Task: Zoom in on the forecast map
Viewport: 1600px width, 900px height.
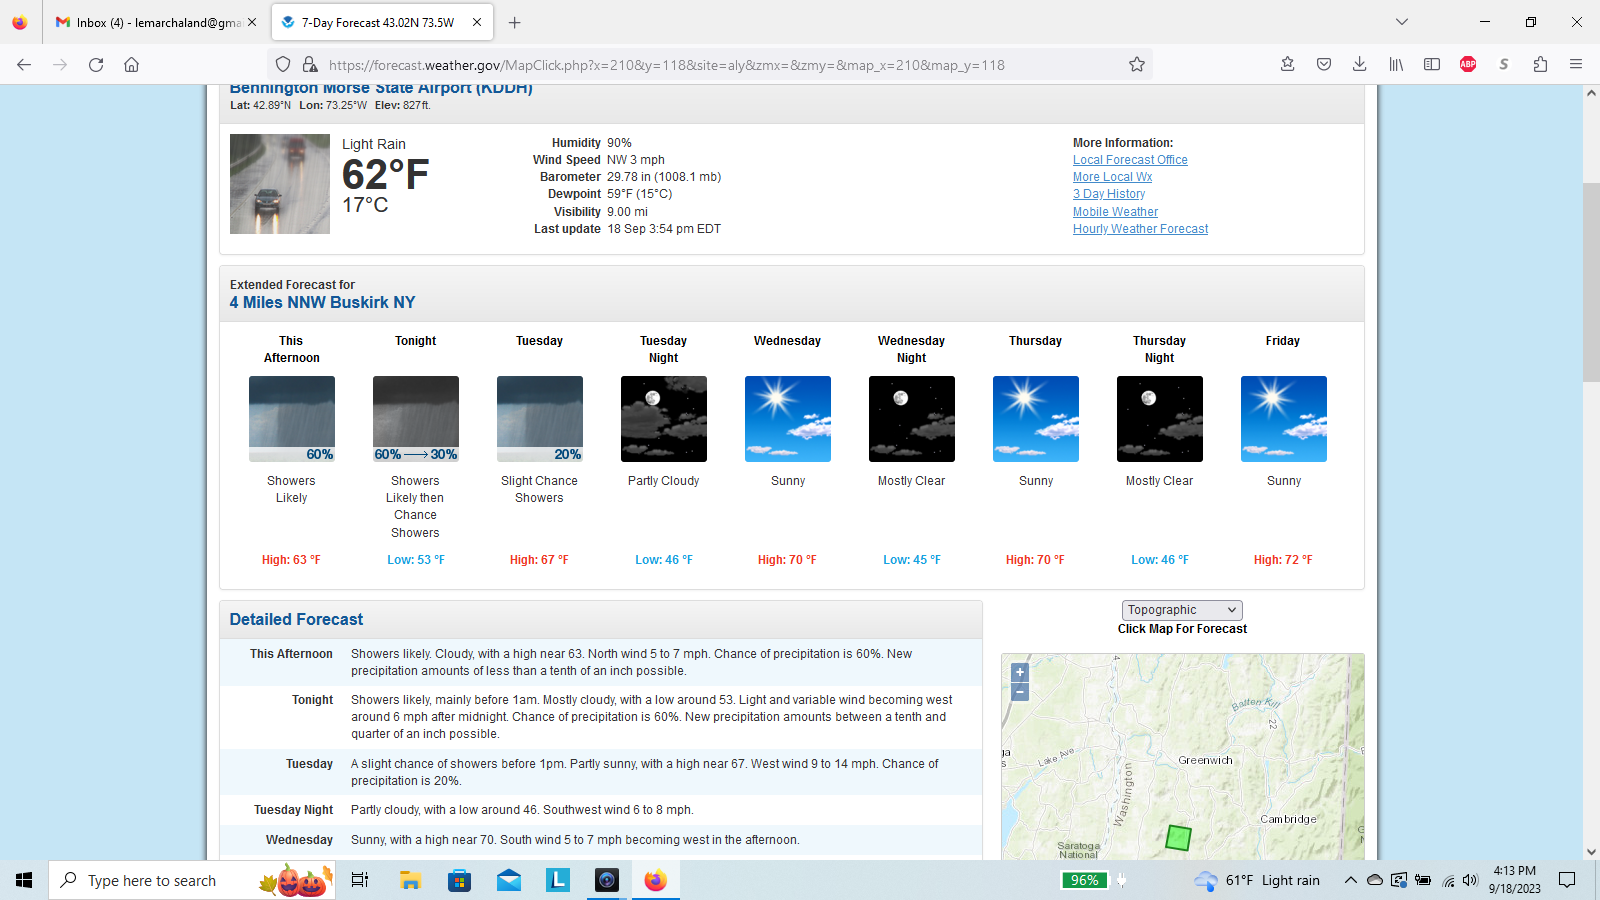Action: [1020, 673]
